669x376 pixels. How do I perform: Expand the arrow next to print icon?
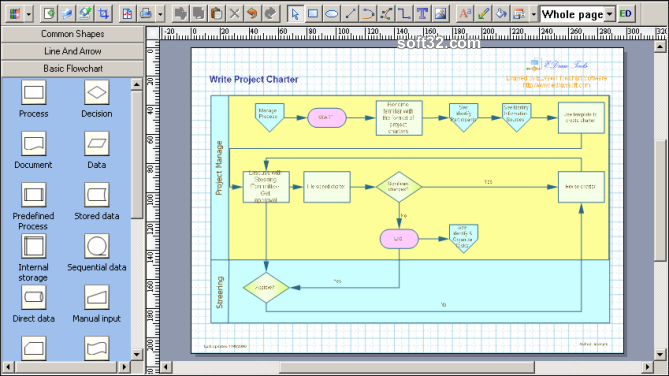[160, 14]
